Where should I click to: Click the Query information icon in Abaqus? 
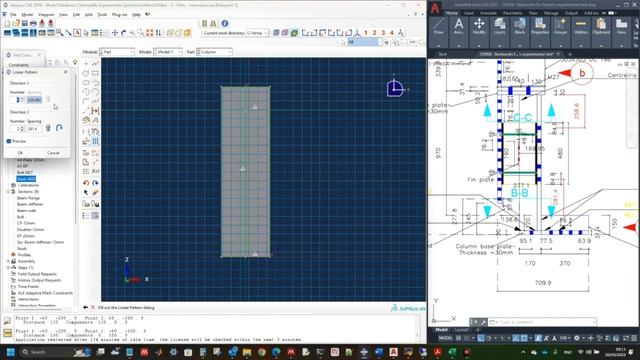point(224,23)
